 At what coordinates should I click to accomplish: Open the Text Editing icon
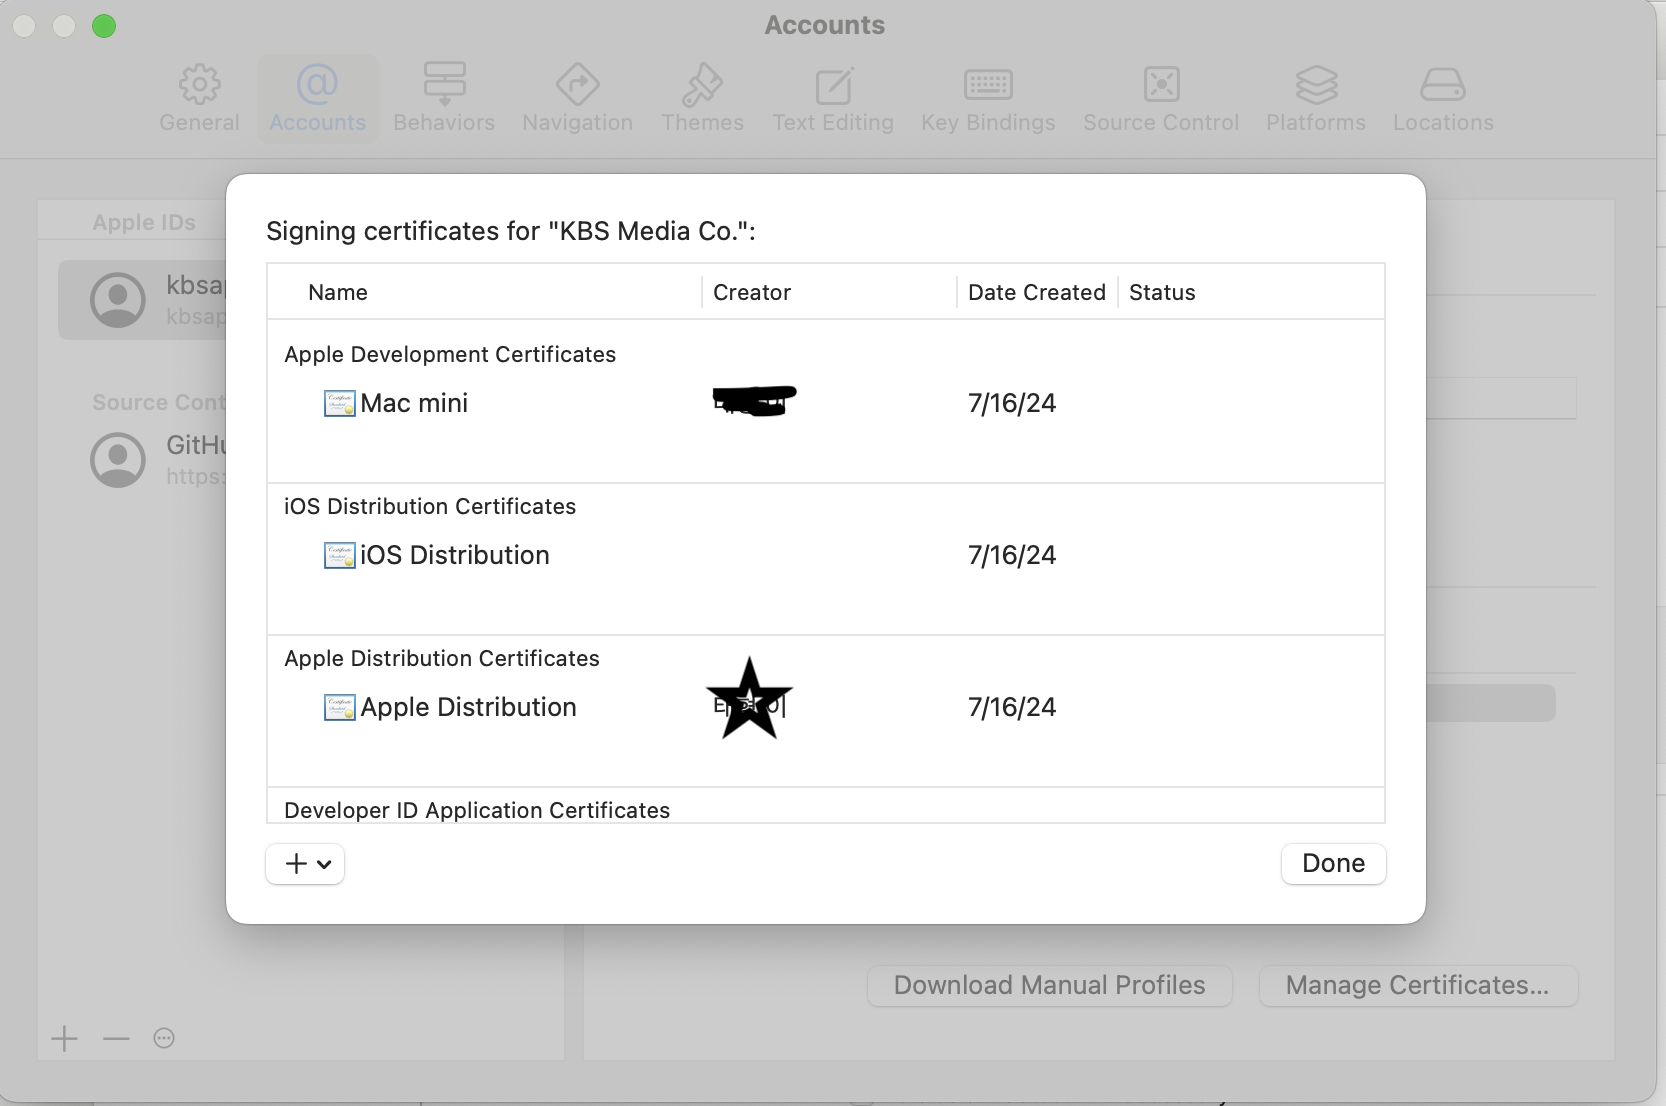tap(833, 85)
